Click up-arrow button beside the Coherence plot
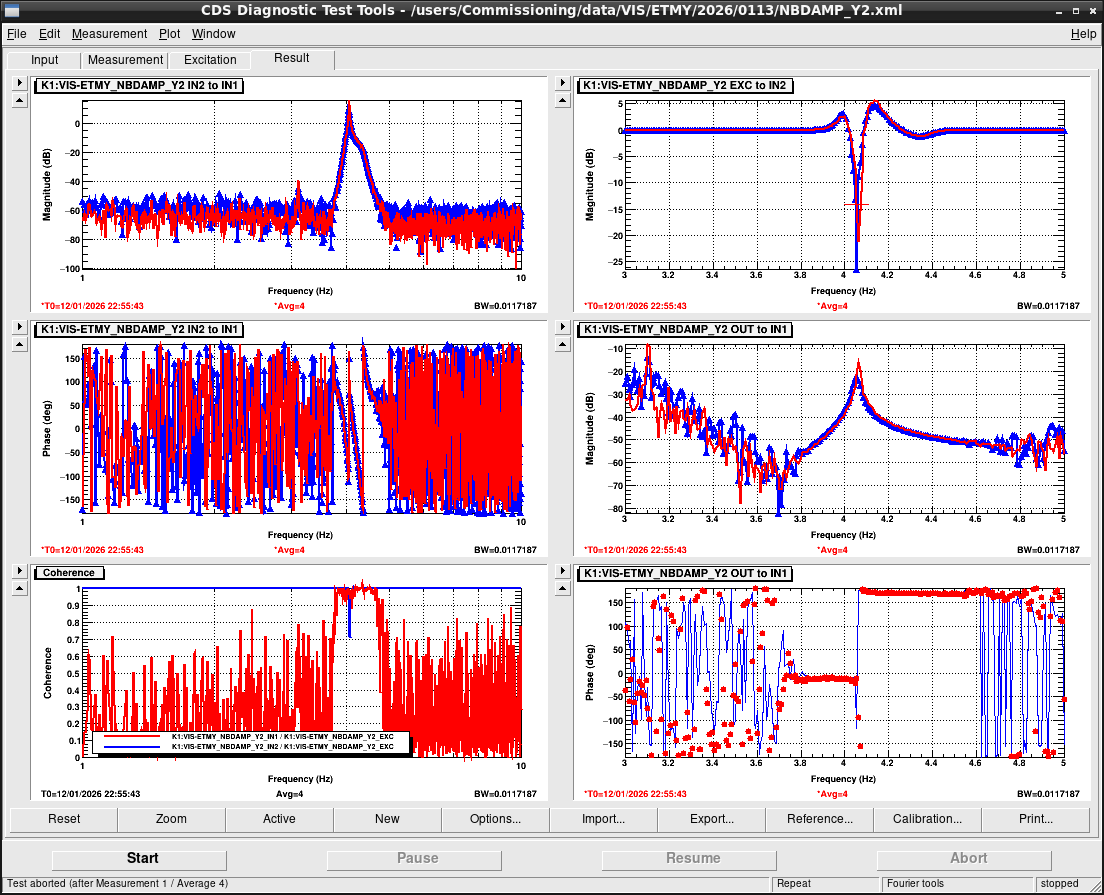This screenshot has height=895, width=1104. pyautogui.click(x=19, y=588)
